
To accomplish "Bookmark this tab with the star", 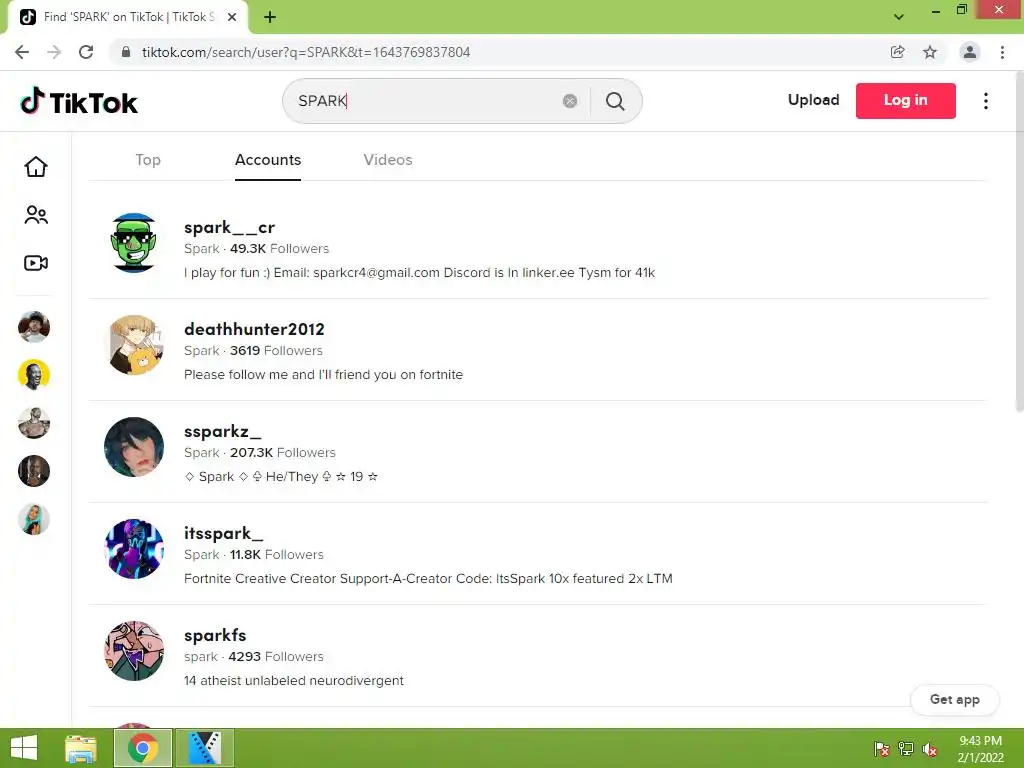I will coord(930,52).
